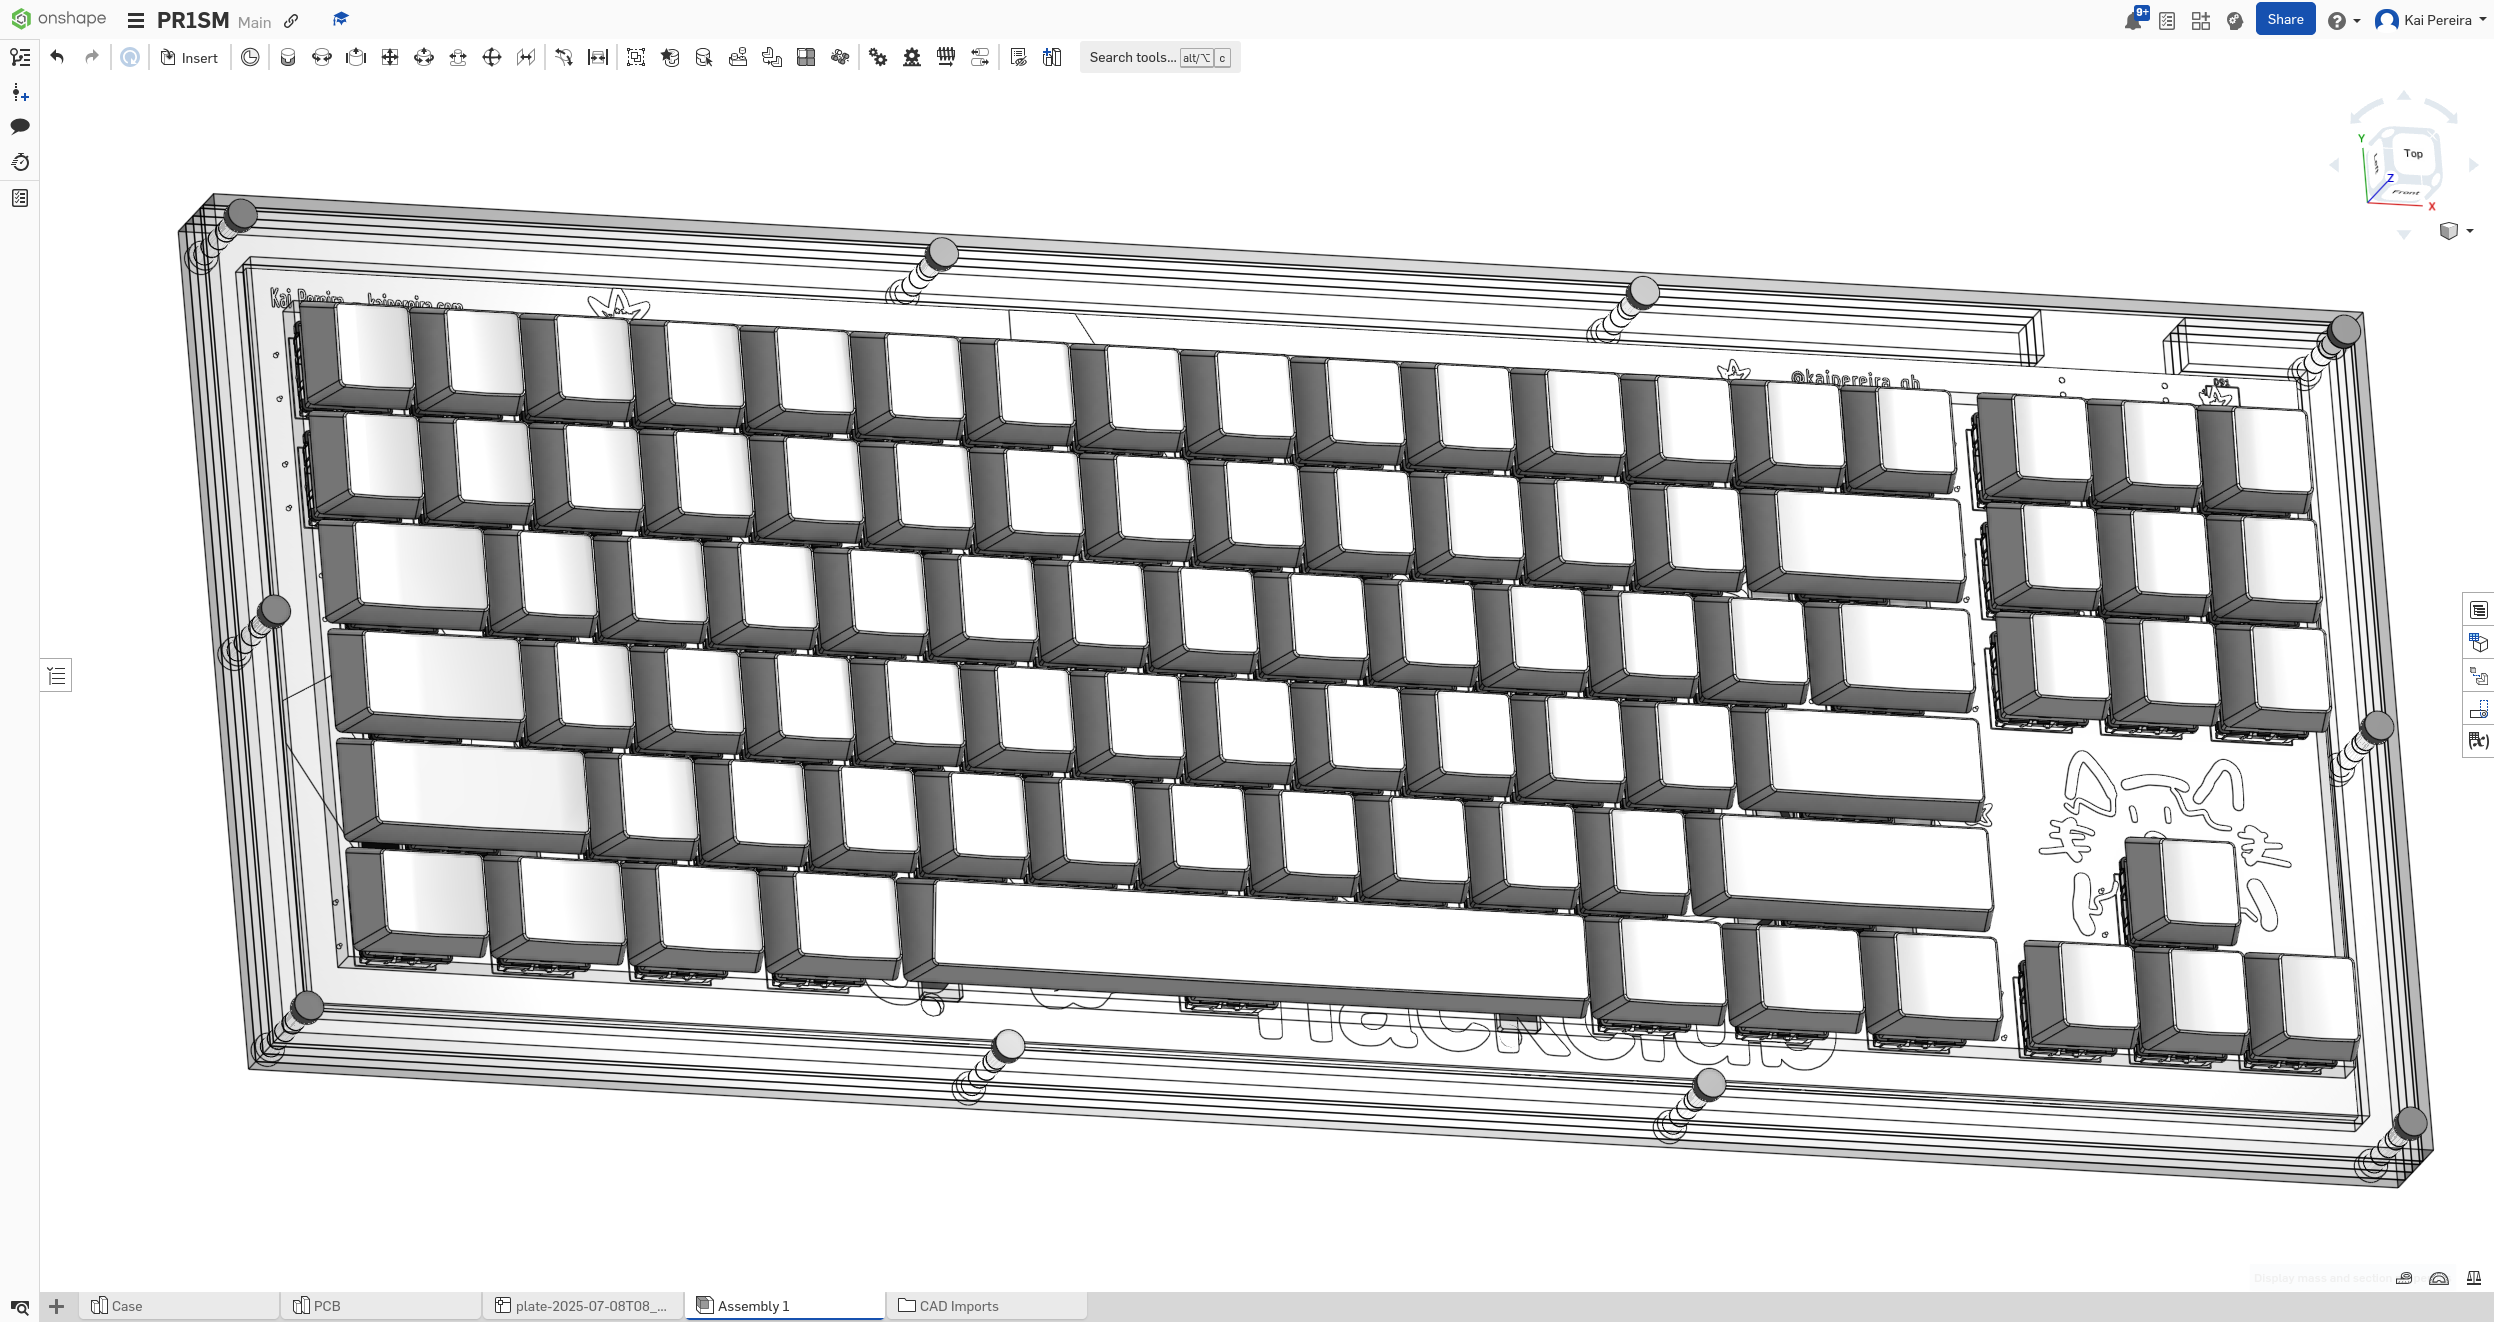Click the education graduation cap icon
Viewport: 2494px width, 1322px height.
click(x=341, y=20)
